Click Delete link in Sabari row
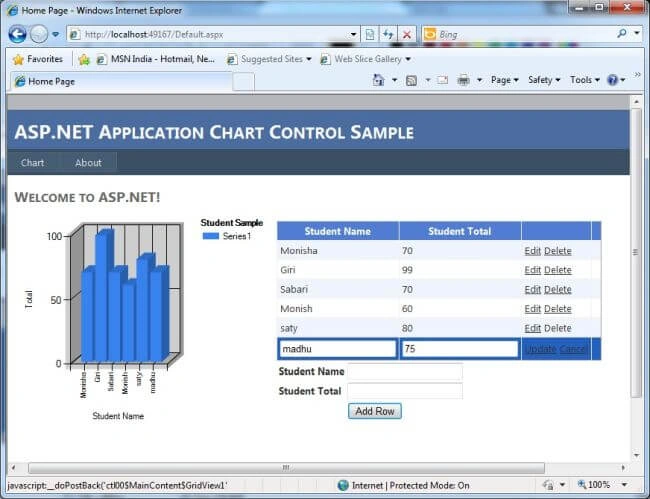Viewport: 650px width, 499px height. (558, 289)
